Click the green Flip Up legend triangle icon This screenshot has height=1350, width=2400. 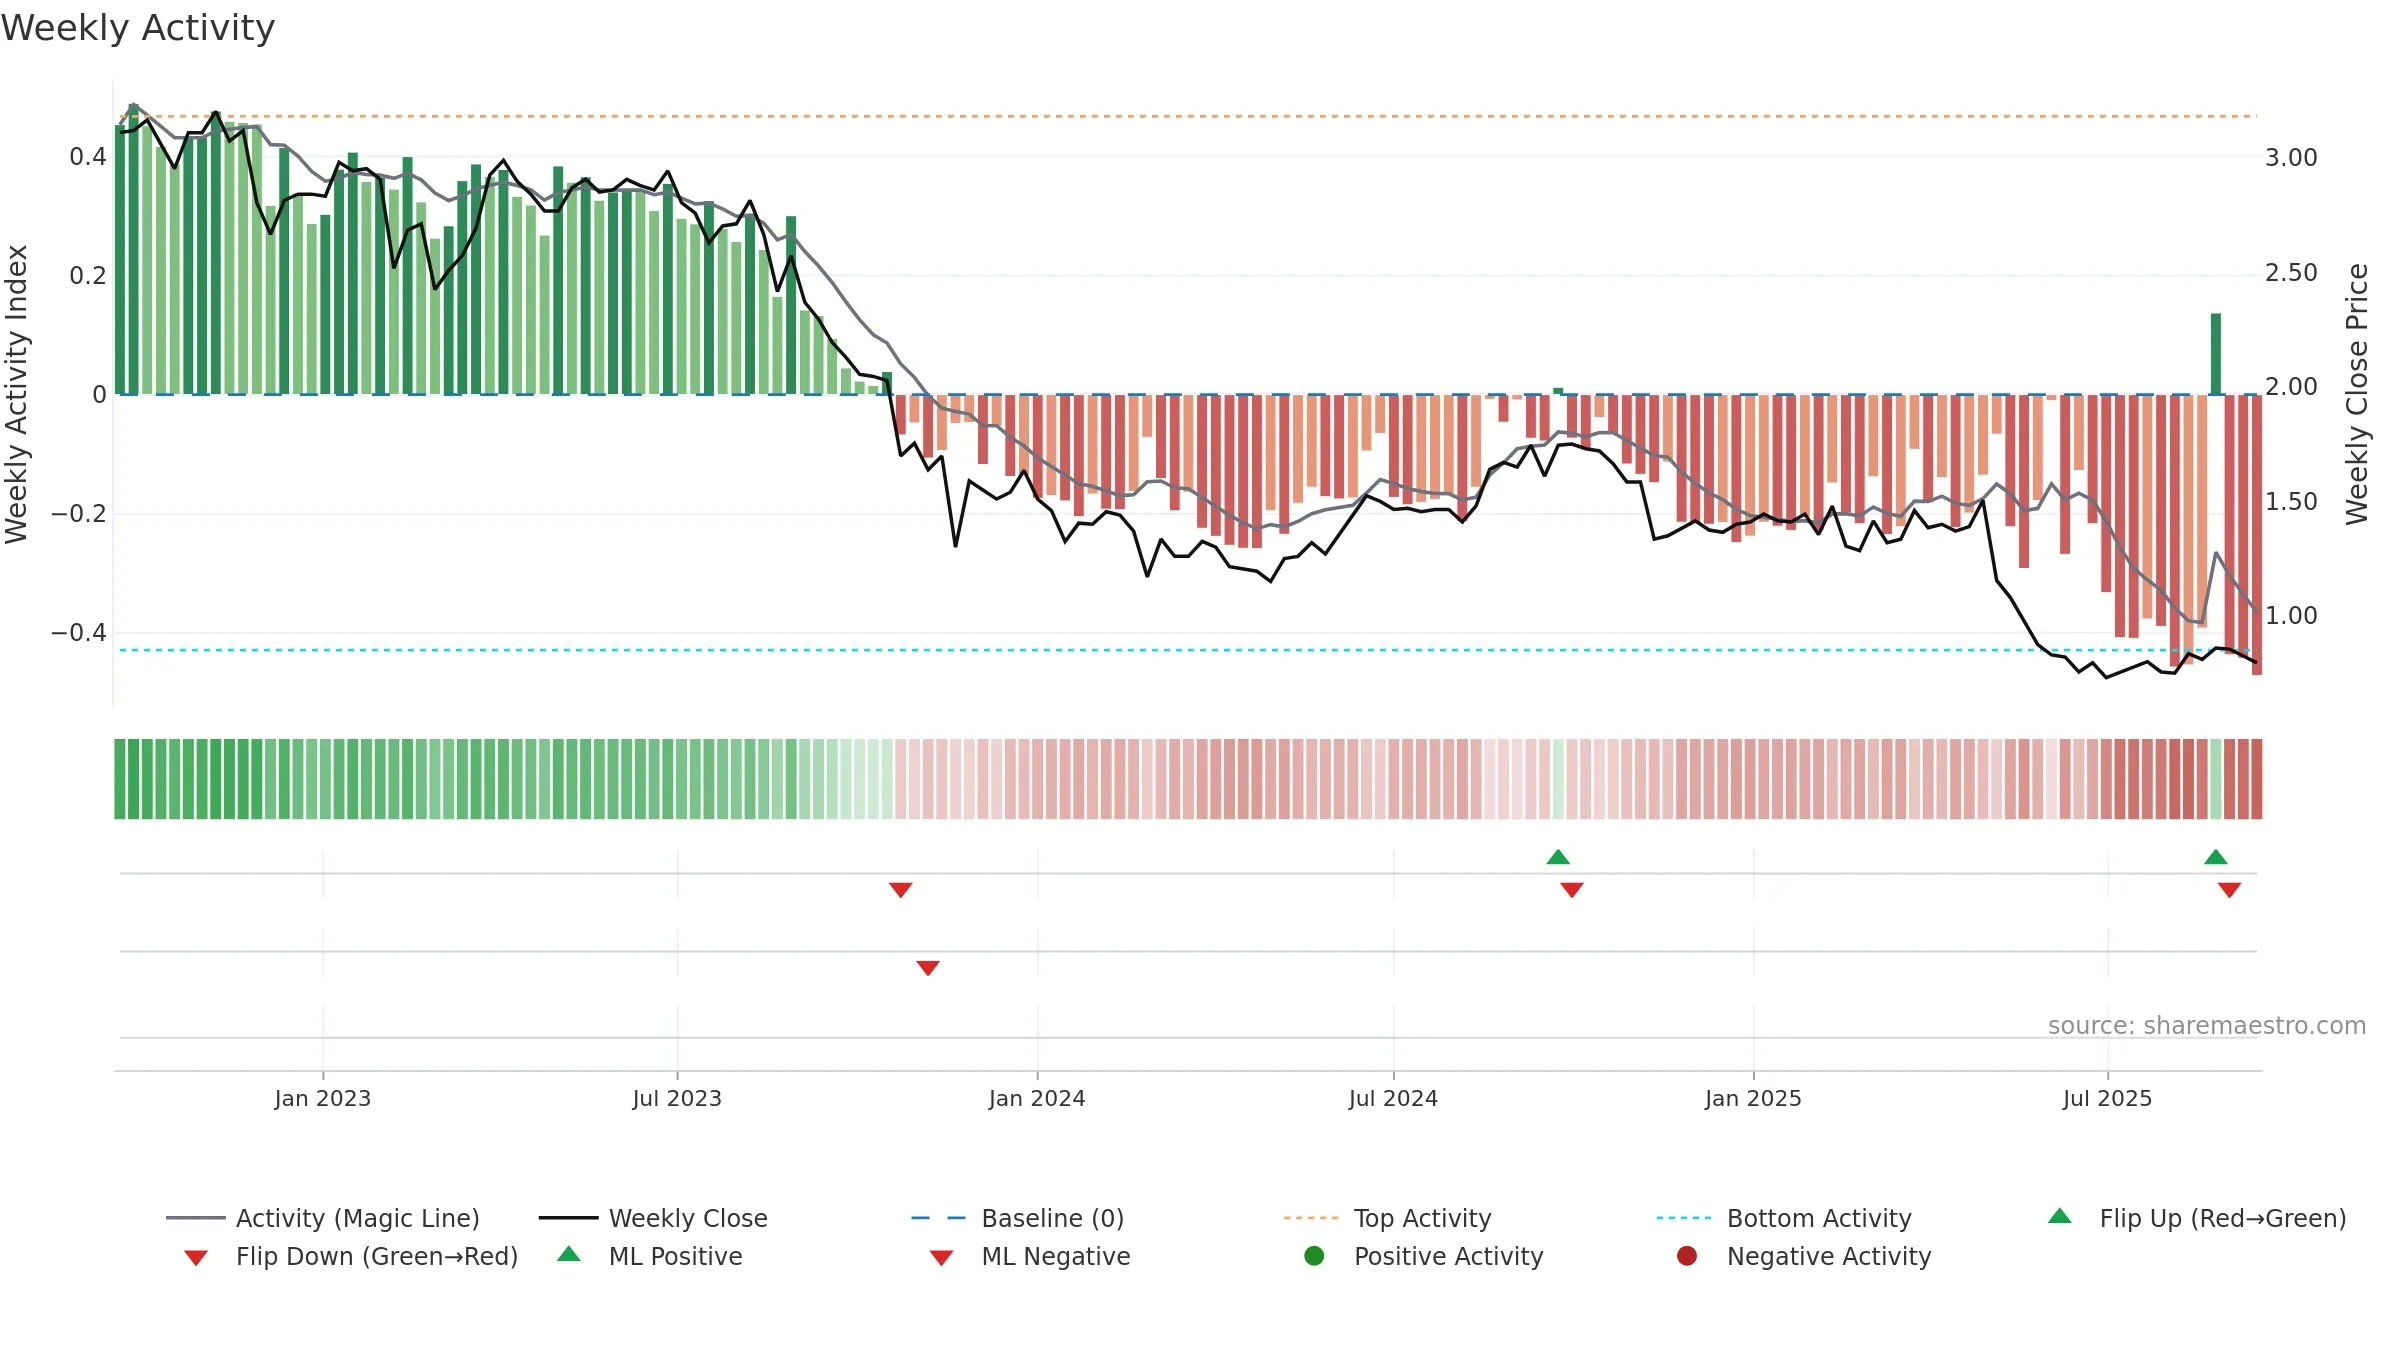[x=2060, y=1216]
